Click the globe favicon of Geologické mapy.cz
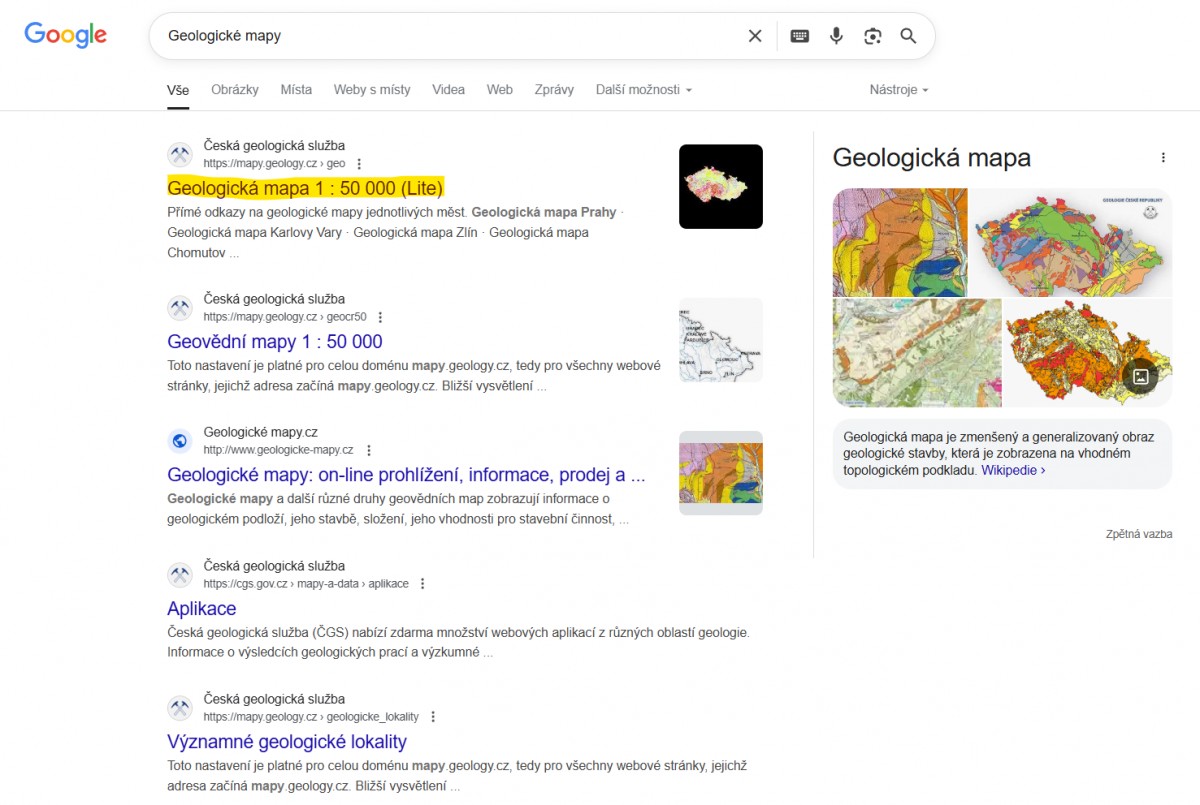 click(180, 441)
